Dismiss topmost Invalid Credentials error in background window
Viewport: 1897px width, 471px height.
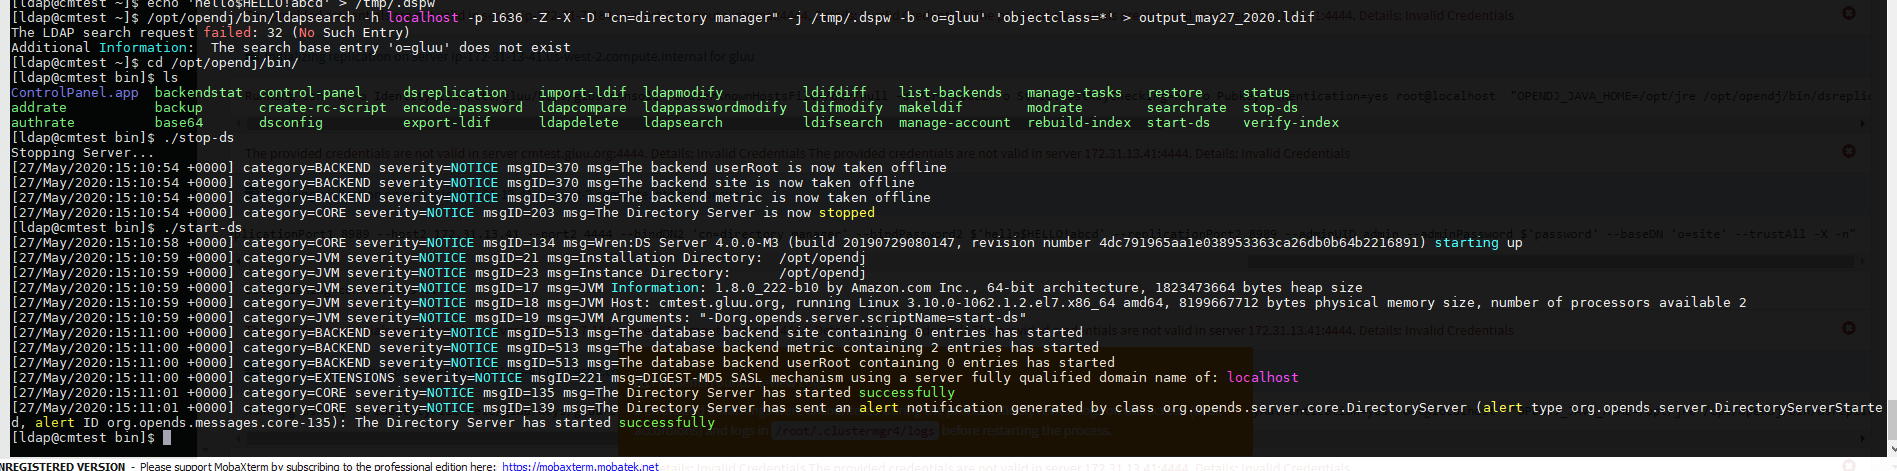tap(1848, 14)
